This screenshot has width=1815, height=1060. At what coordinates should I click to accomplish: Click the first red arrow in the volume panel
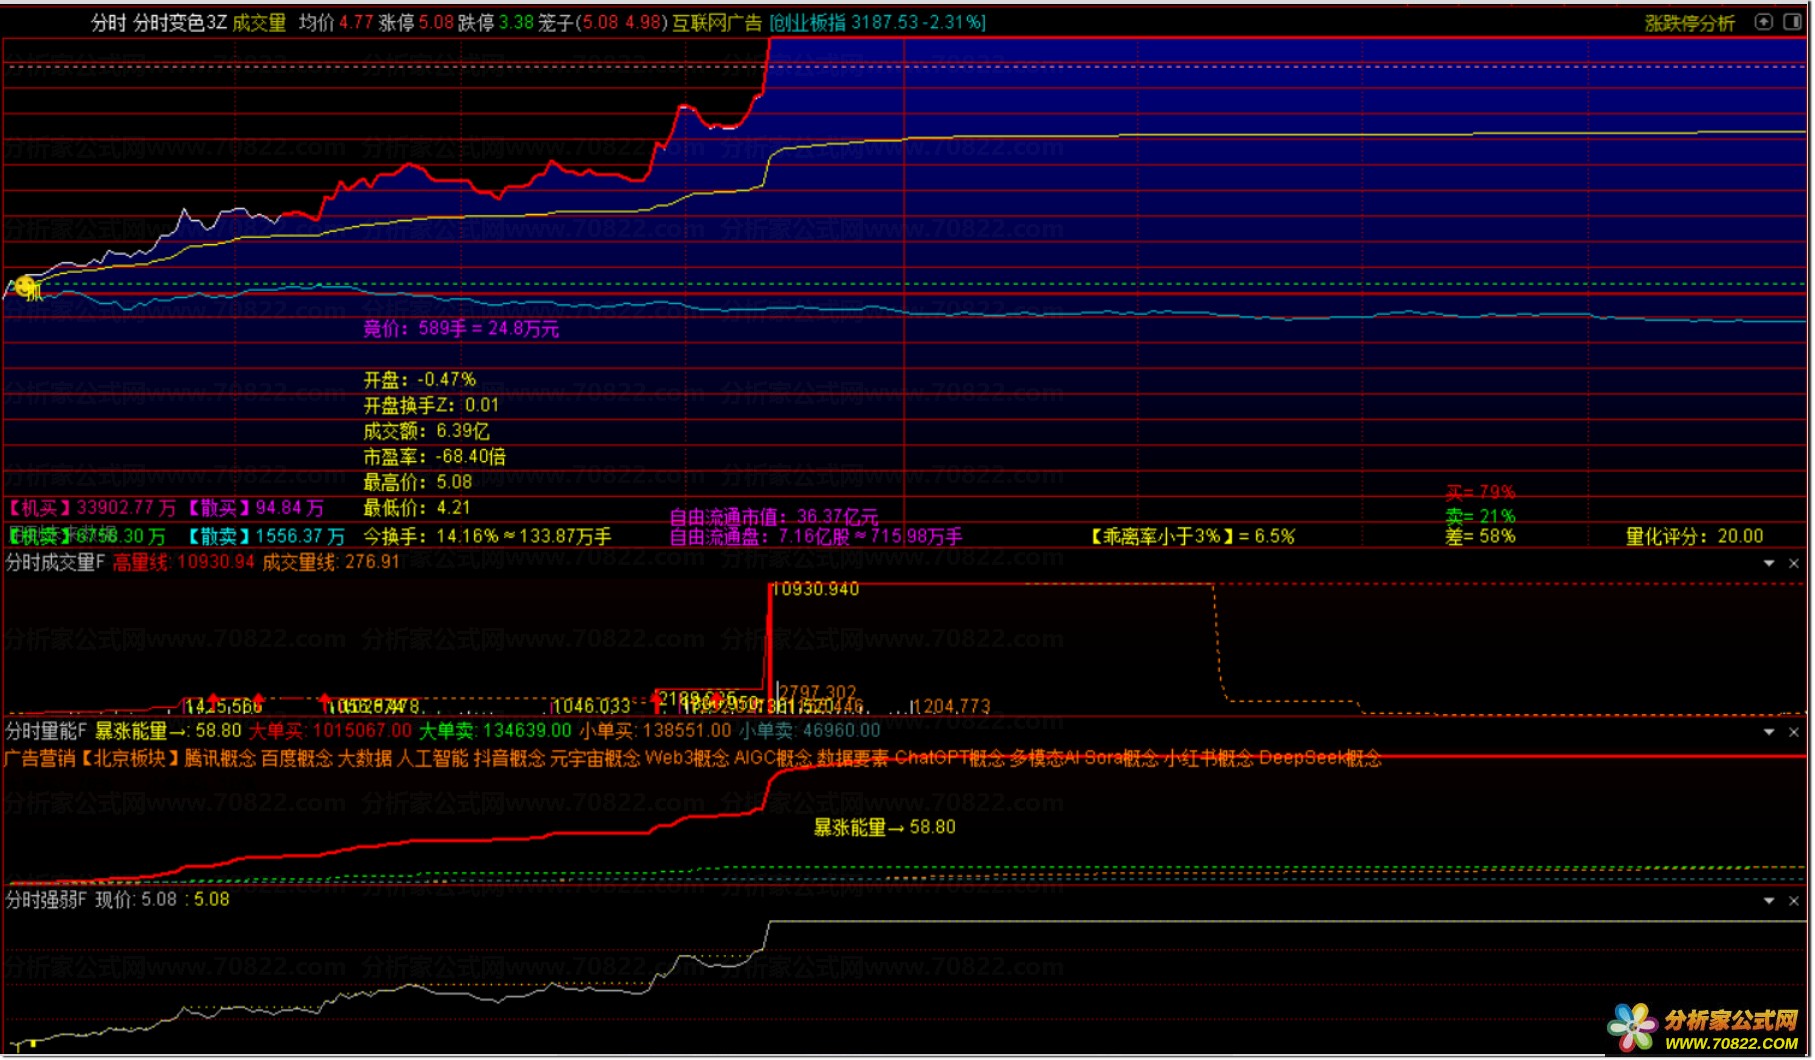tap(213, 700)
